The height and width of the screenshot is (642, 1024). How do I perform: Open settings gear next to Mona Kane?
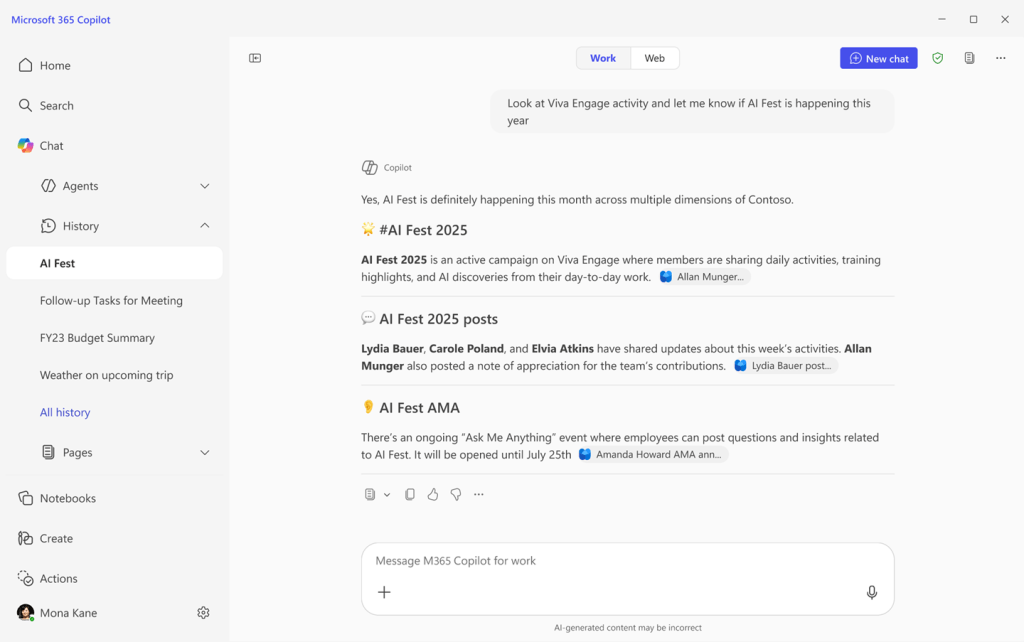203,613
